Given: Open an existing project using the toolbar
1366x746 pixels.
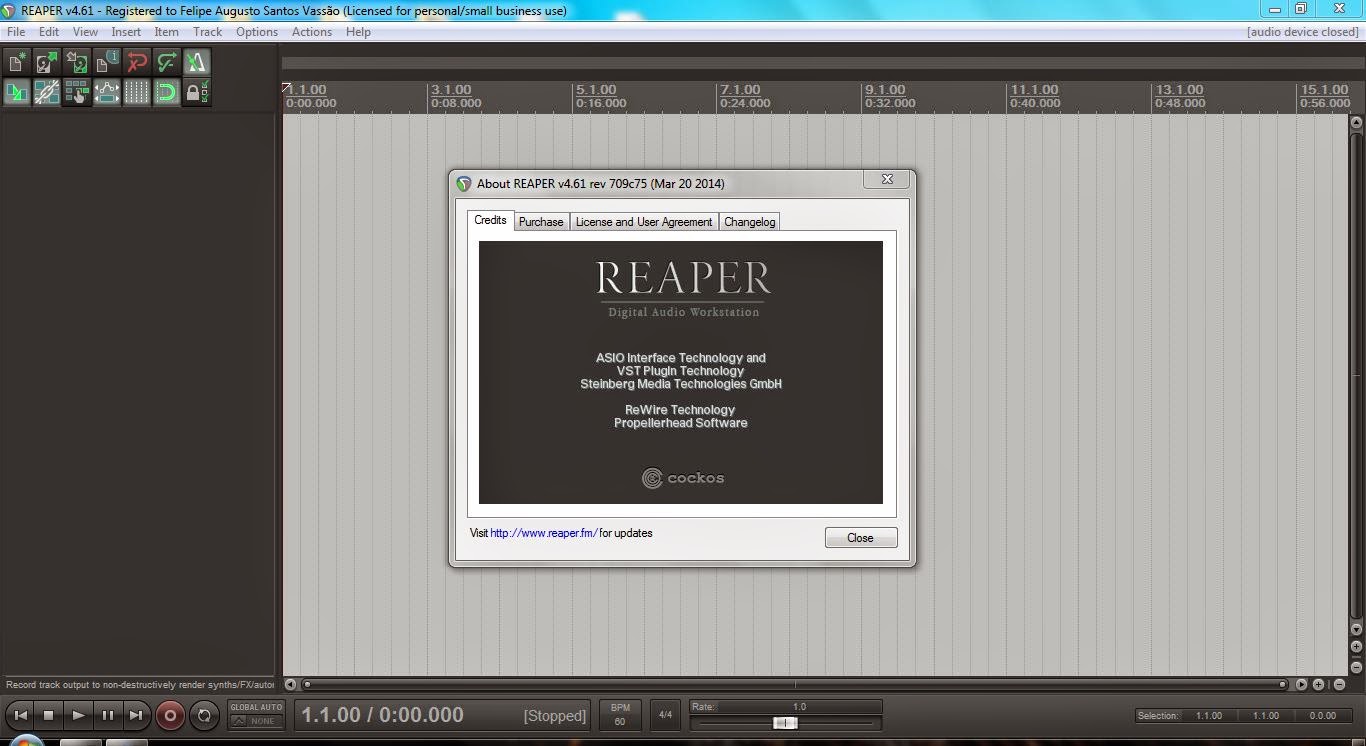Looking at the screenshot, I should (46, 62).
